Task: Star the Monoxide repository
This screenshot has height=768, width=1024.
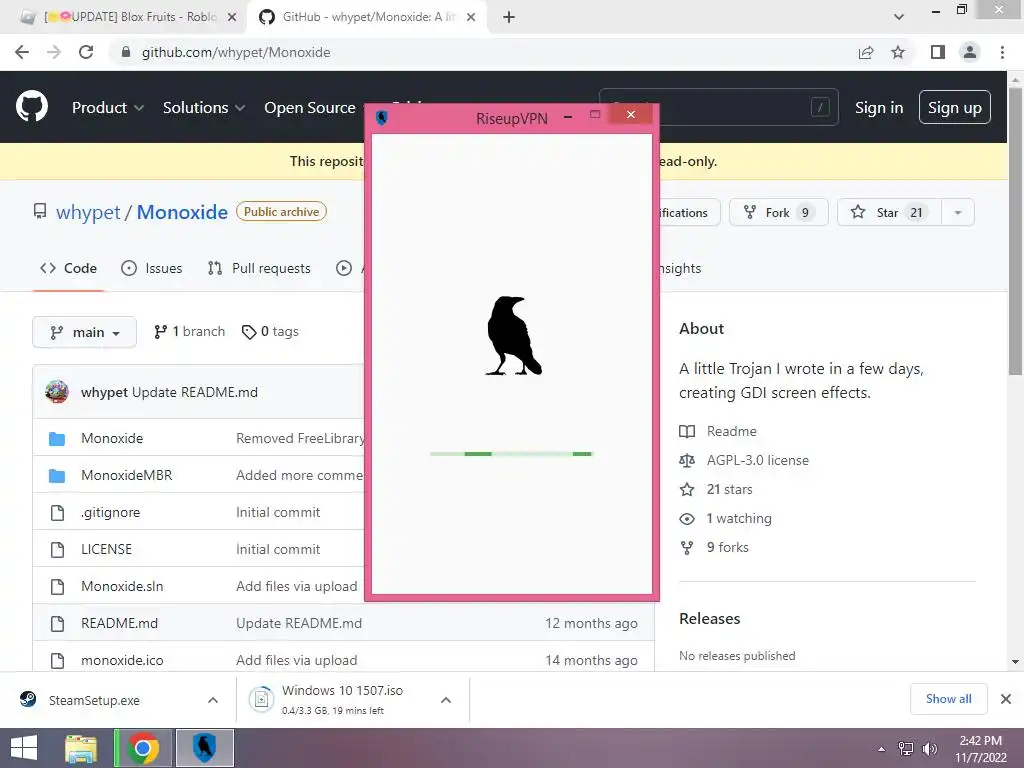Action: click(889, 212)
